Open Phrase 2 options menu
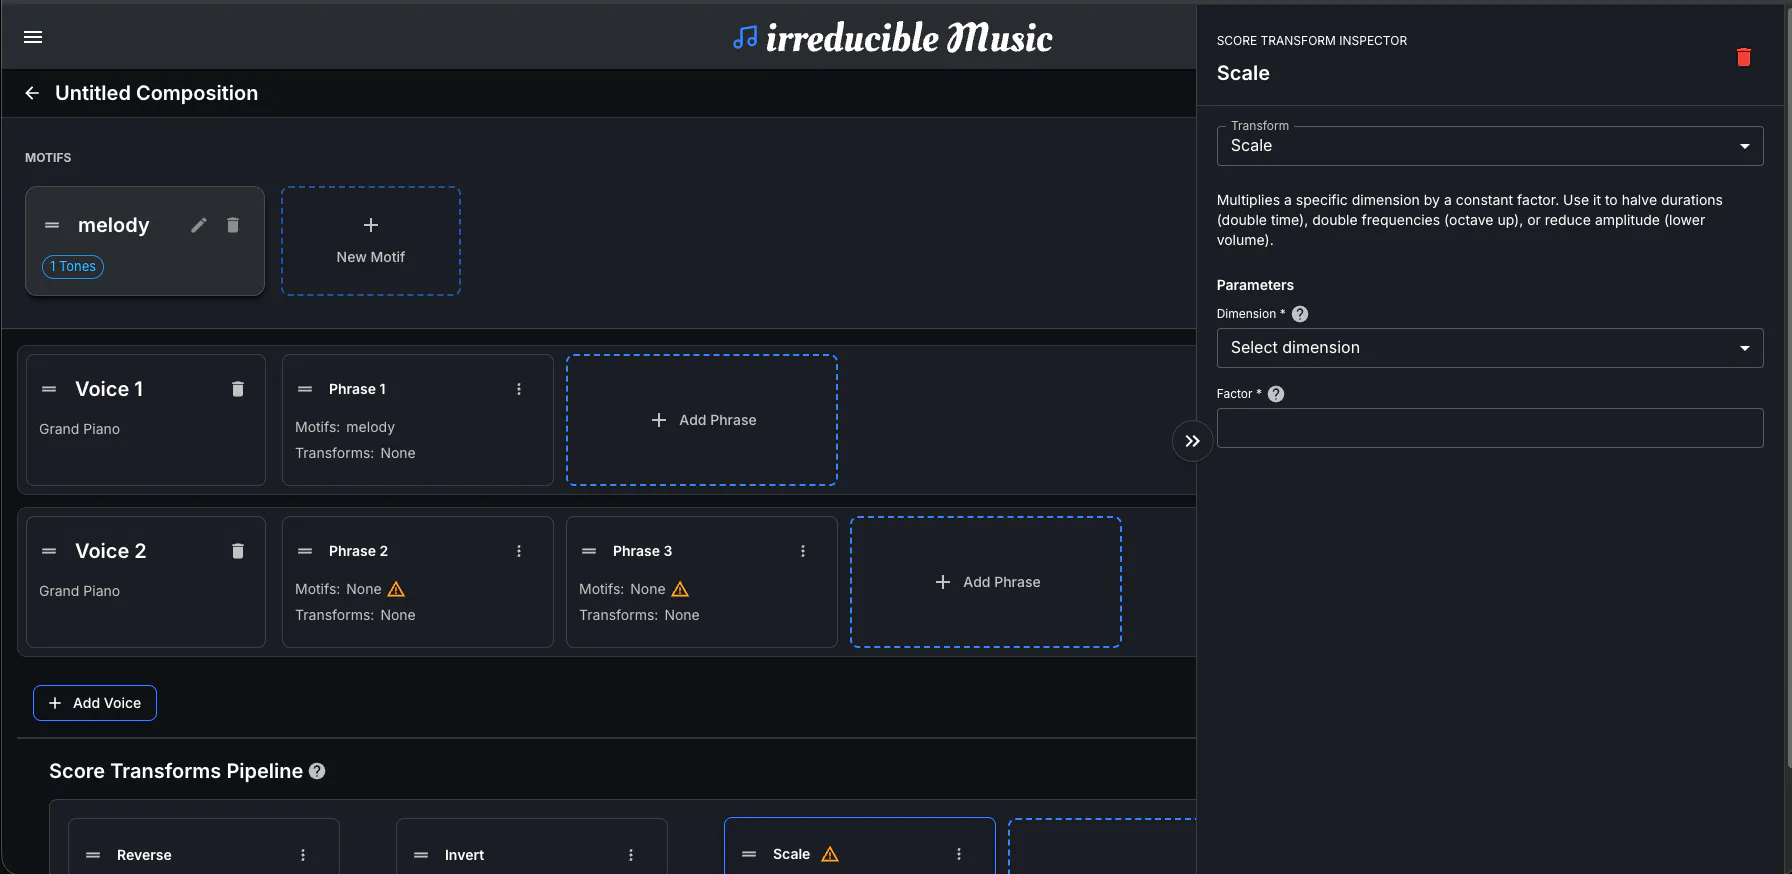The image size is (1792, 874). coord(519,551)
